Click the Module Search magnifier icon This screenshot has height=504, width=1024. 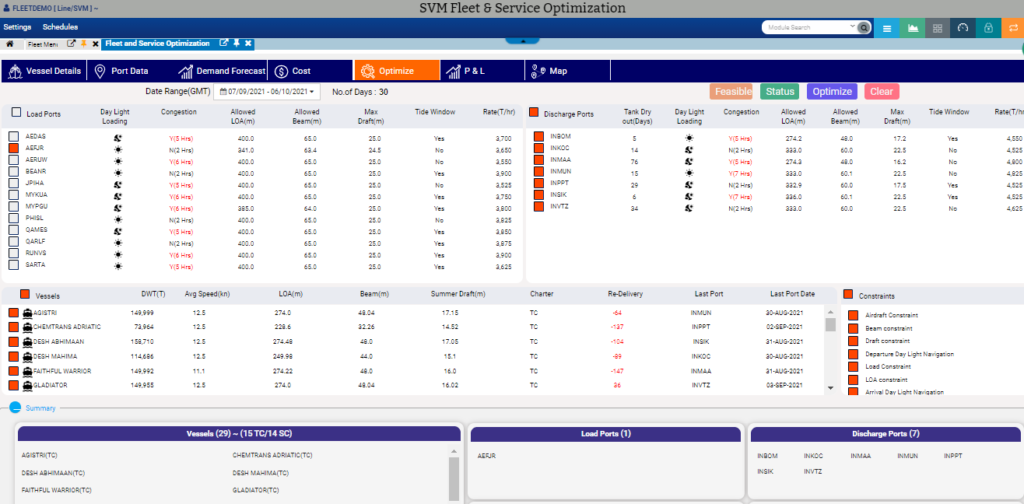coord(863,28)
